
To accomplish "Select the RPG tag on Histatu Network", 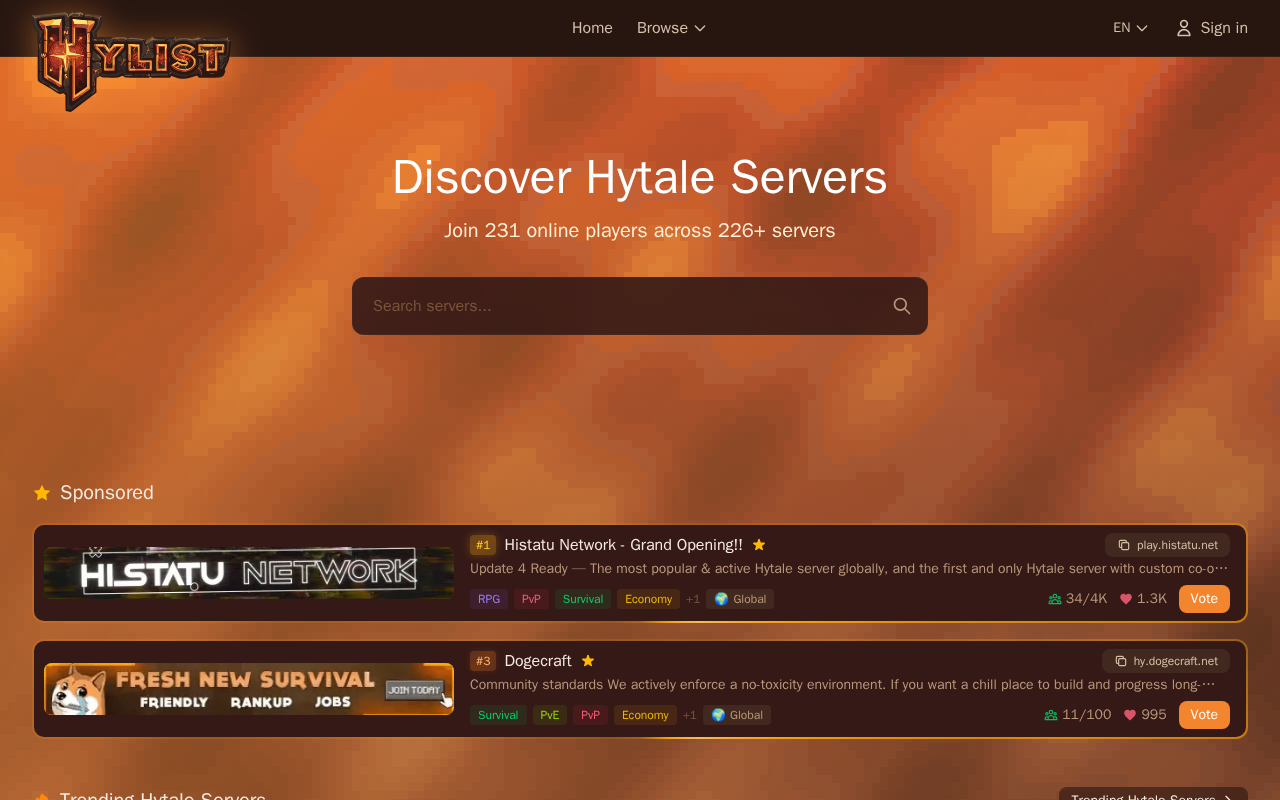I will point(489,599).
